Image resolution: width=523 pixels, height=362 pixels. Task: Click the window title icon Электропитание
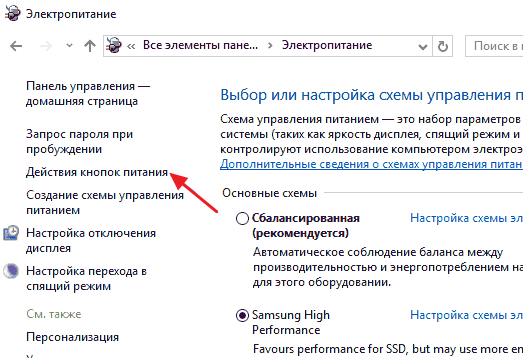(x=12, y=13)
